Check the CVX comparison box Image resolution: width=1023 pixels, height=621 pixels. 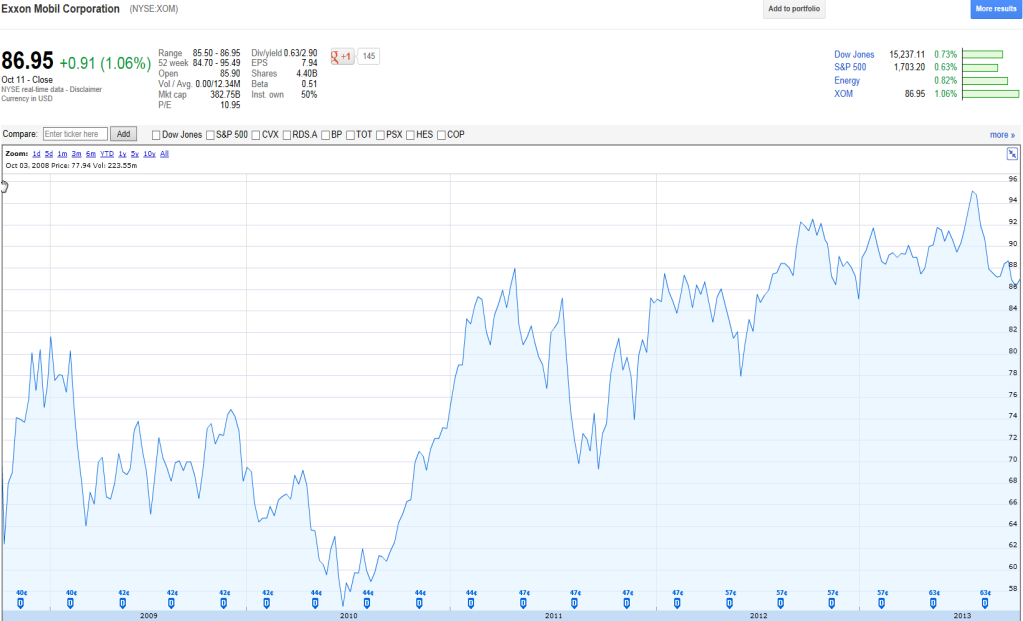tap(256, 135)
